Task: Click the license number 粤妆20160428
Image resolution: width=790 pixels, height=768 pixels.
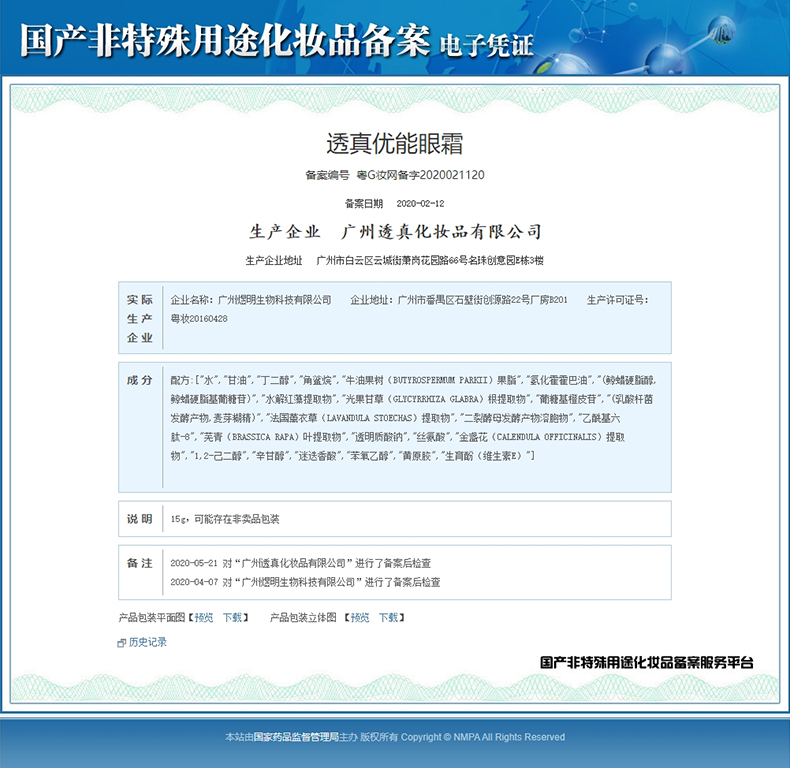Action: 199,318
